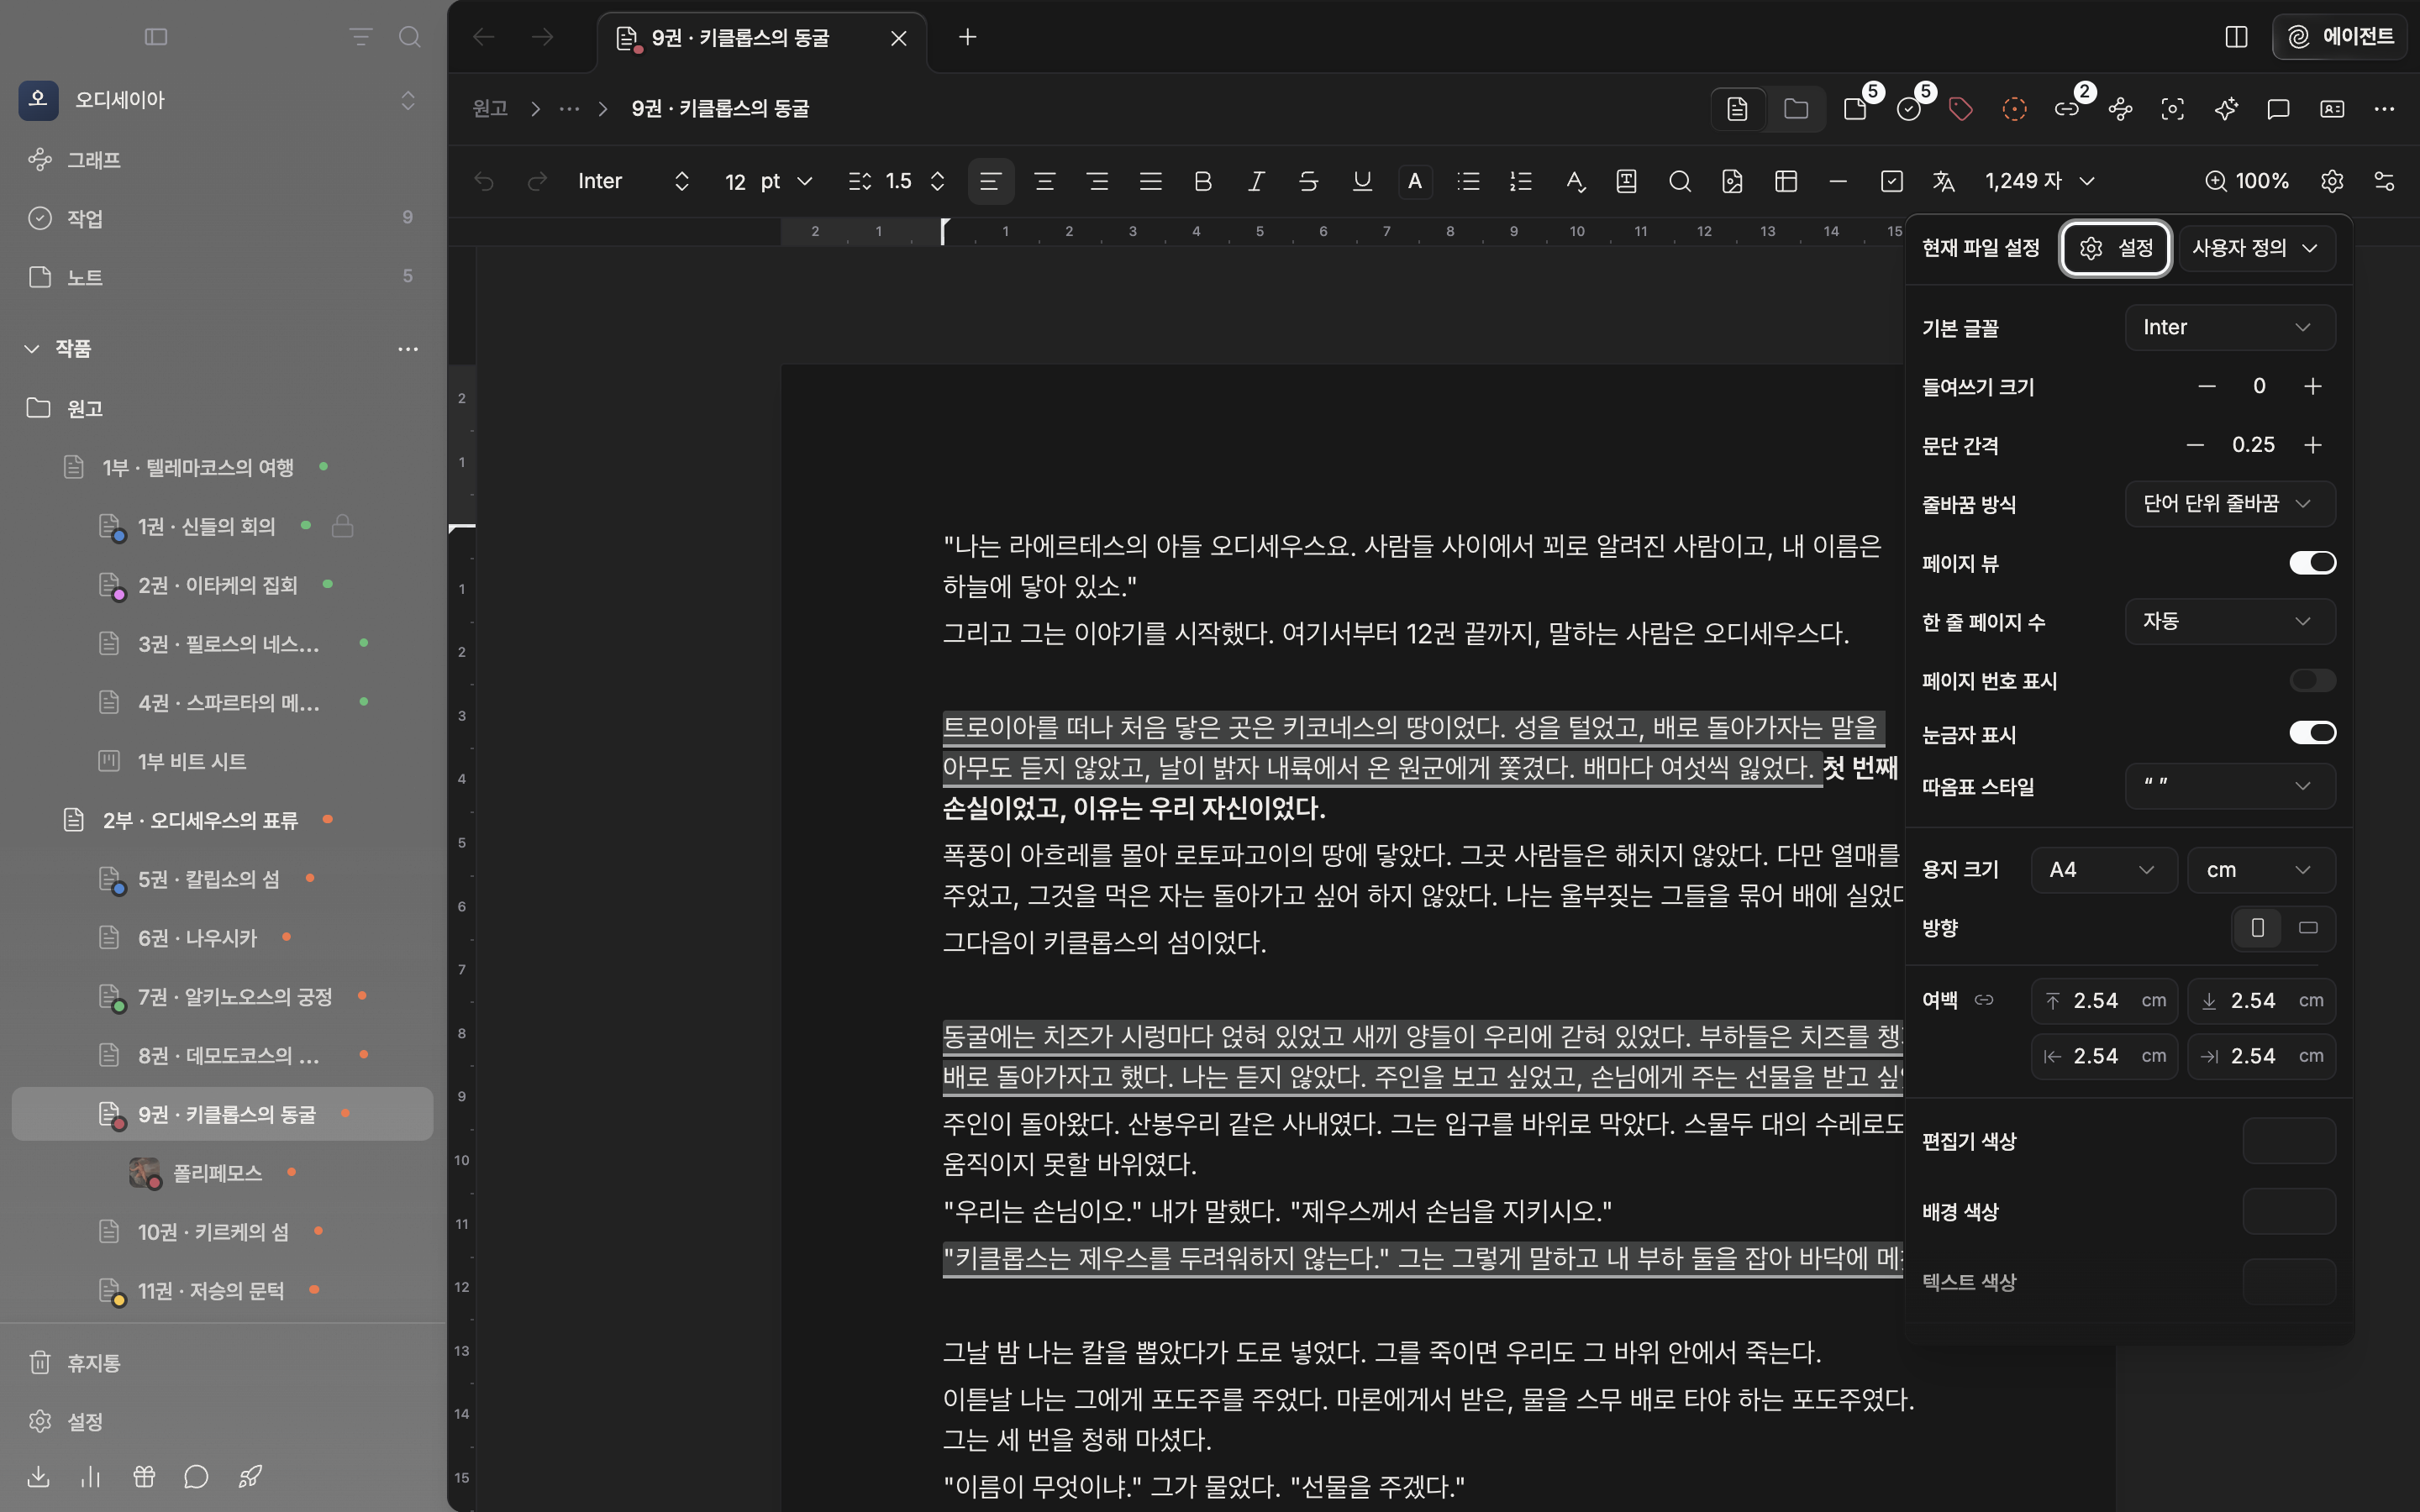Apply strikethrough formatting
The width and height of the screenshot is (2420, 1512).
[1308, 181]
